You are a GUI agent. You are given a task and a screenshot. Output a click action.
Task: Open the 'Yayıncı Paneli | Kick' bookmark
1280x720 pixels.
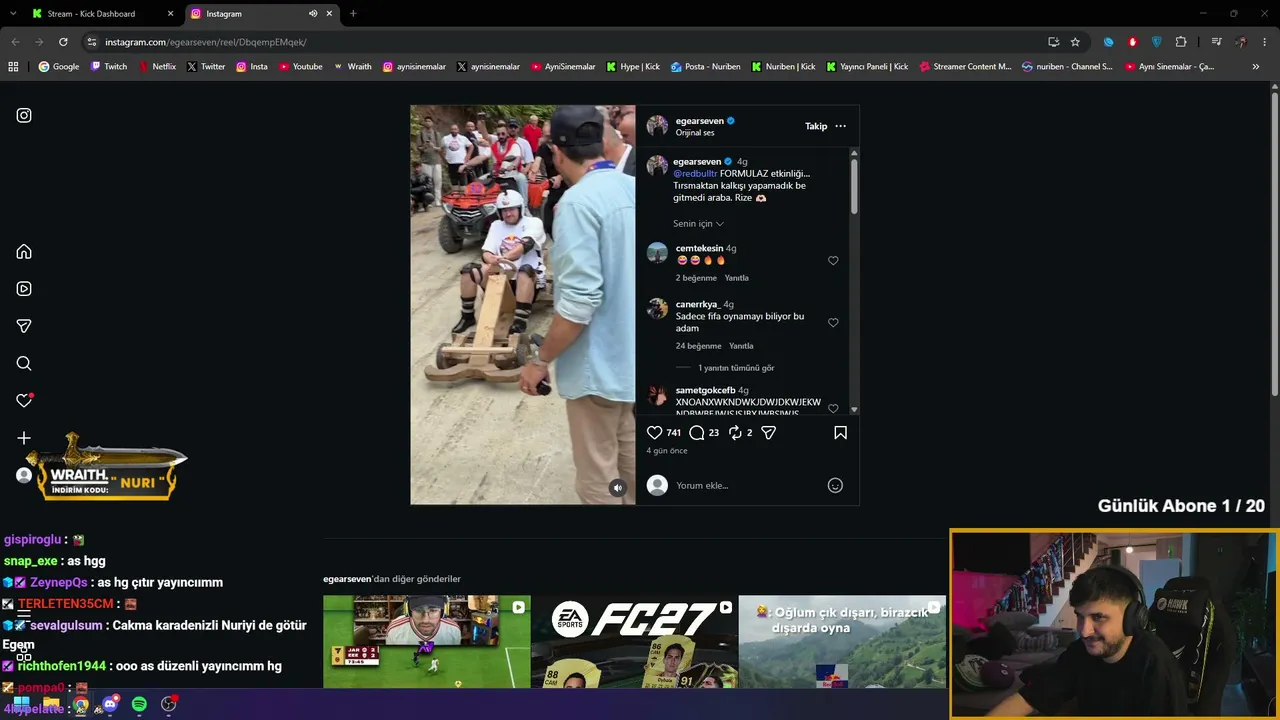point(867,67)
